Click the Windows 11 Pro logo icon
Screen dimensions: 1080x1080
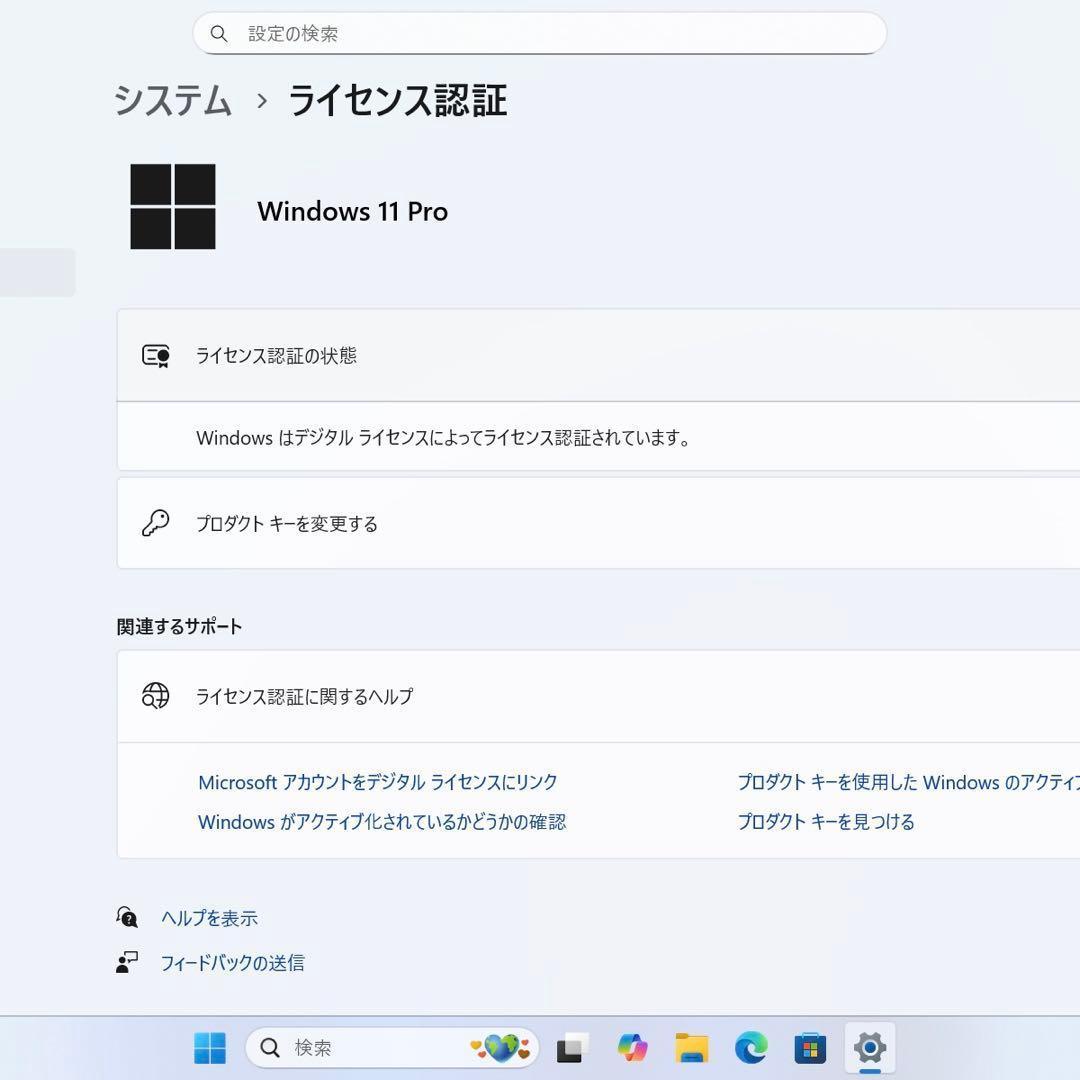[x=173, y=206]
